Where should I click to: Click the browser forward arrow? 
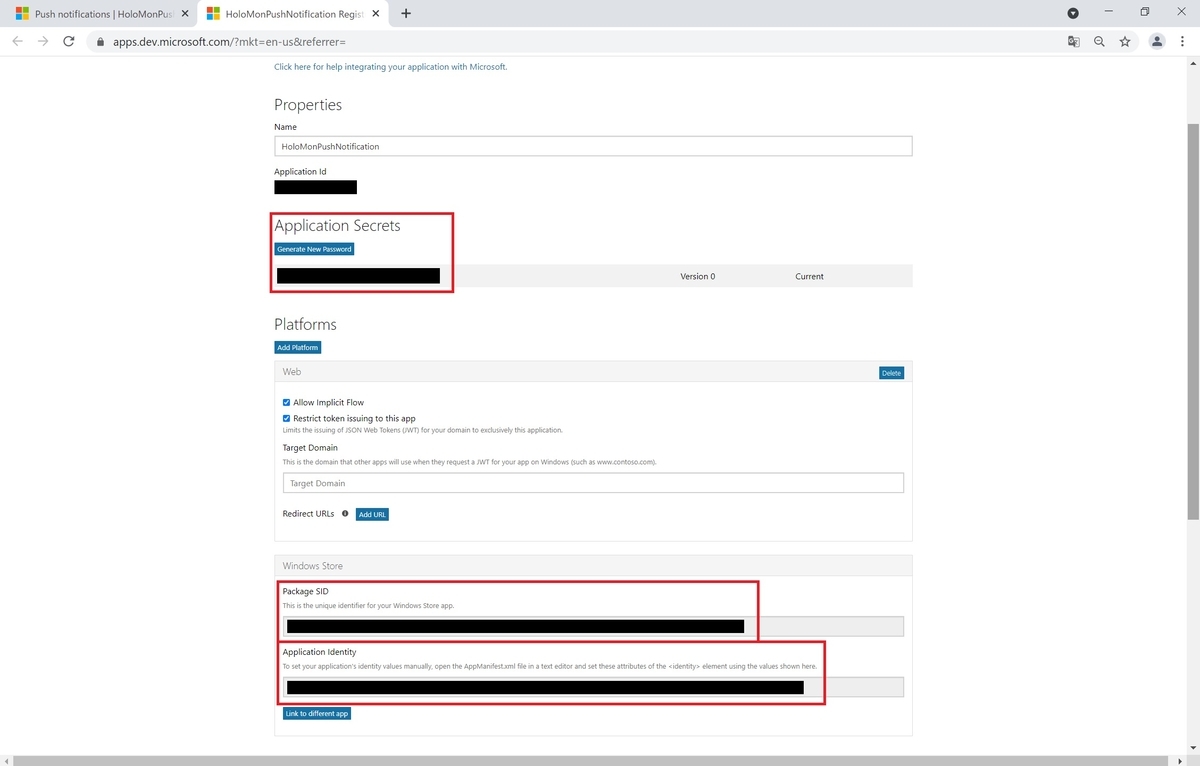point(43,41)
